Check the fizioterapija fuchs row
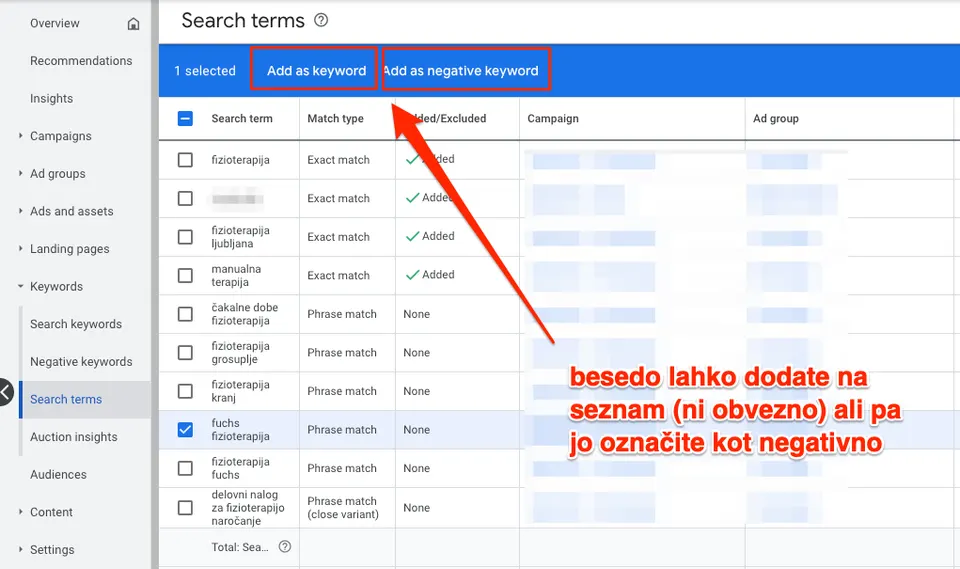This screenshot has height=569, width=960. 185,469
